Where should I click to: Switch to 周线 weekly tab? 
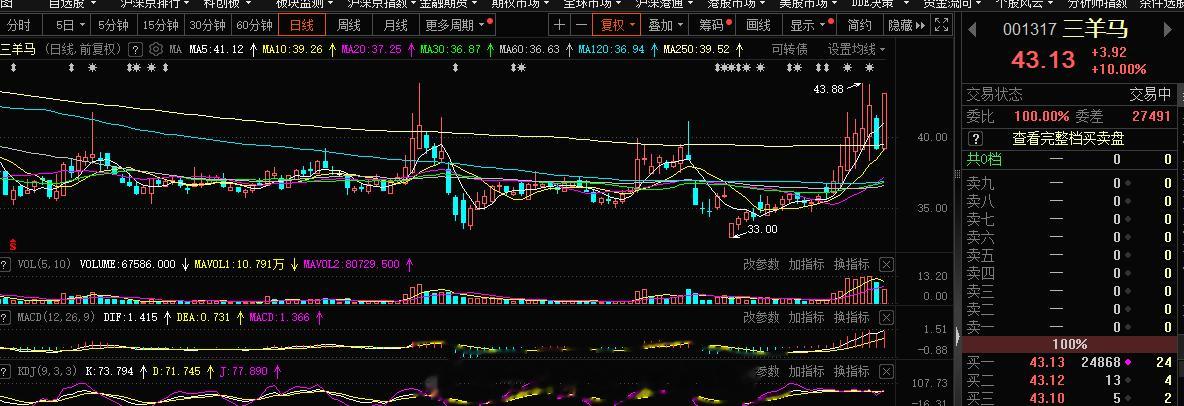click(x=348, y=25)
